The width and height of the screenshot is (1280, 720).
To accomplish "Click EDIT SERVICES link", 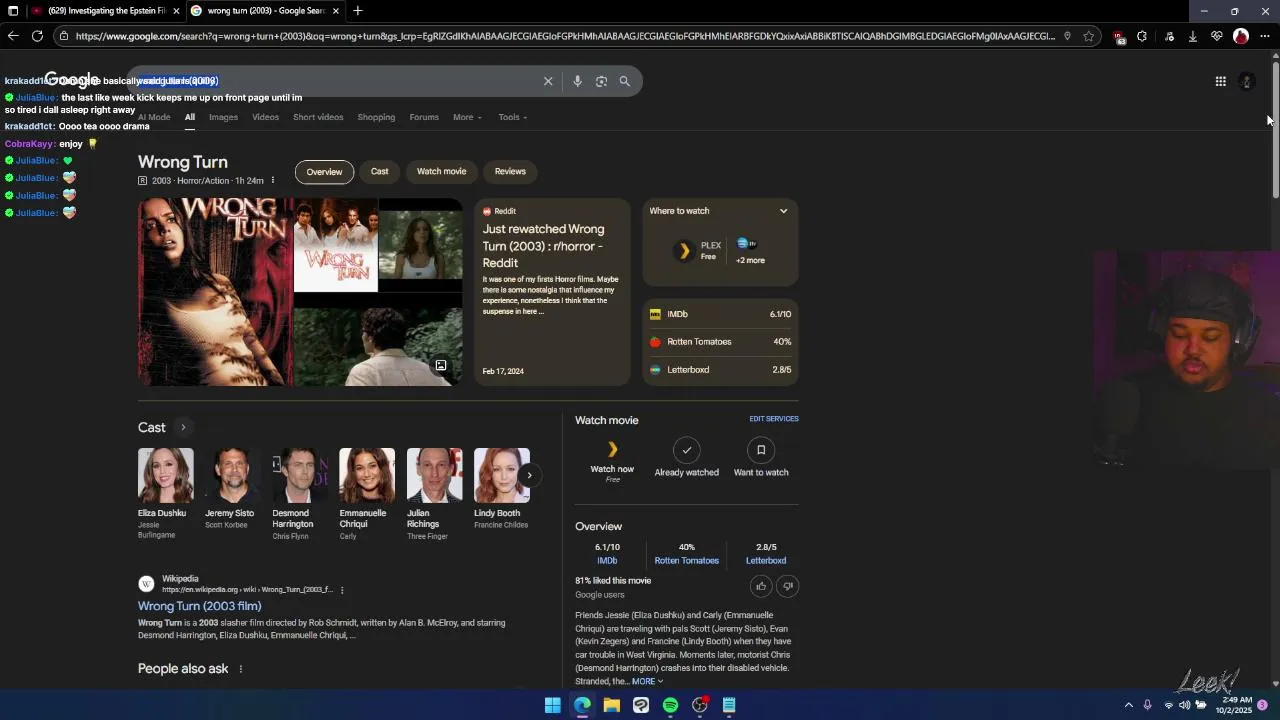I will [774, 419].
